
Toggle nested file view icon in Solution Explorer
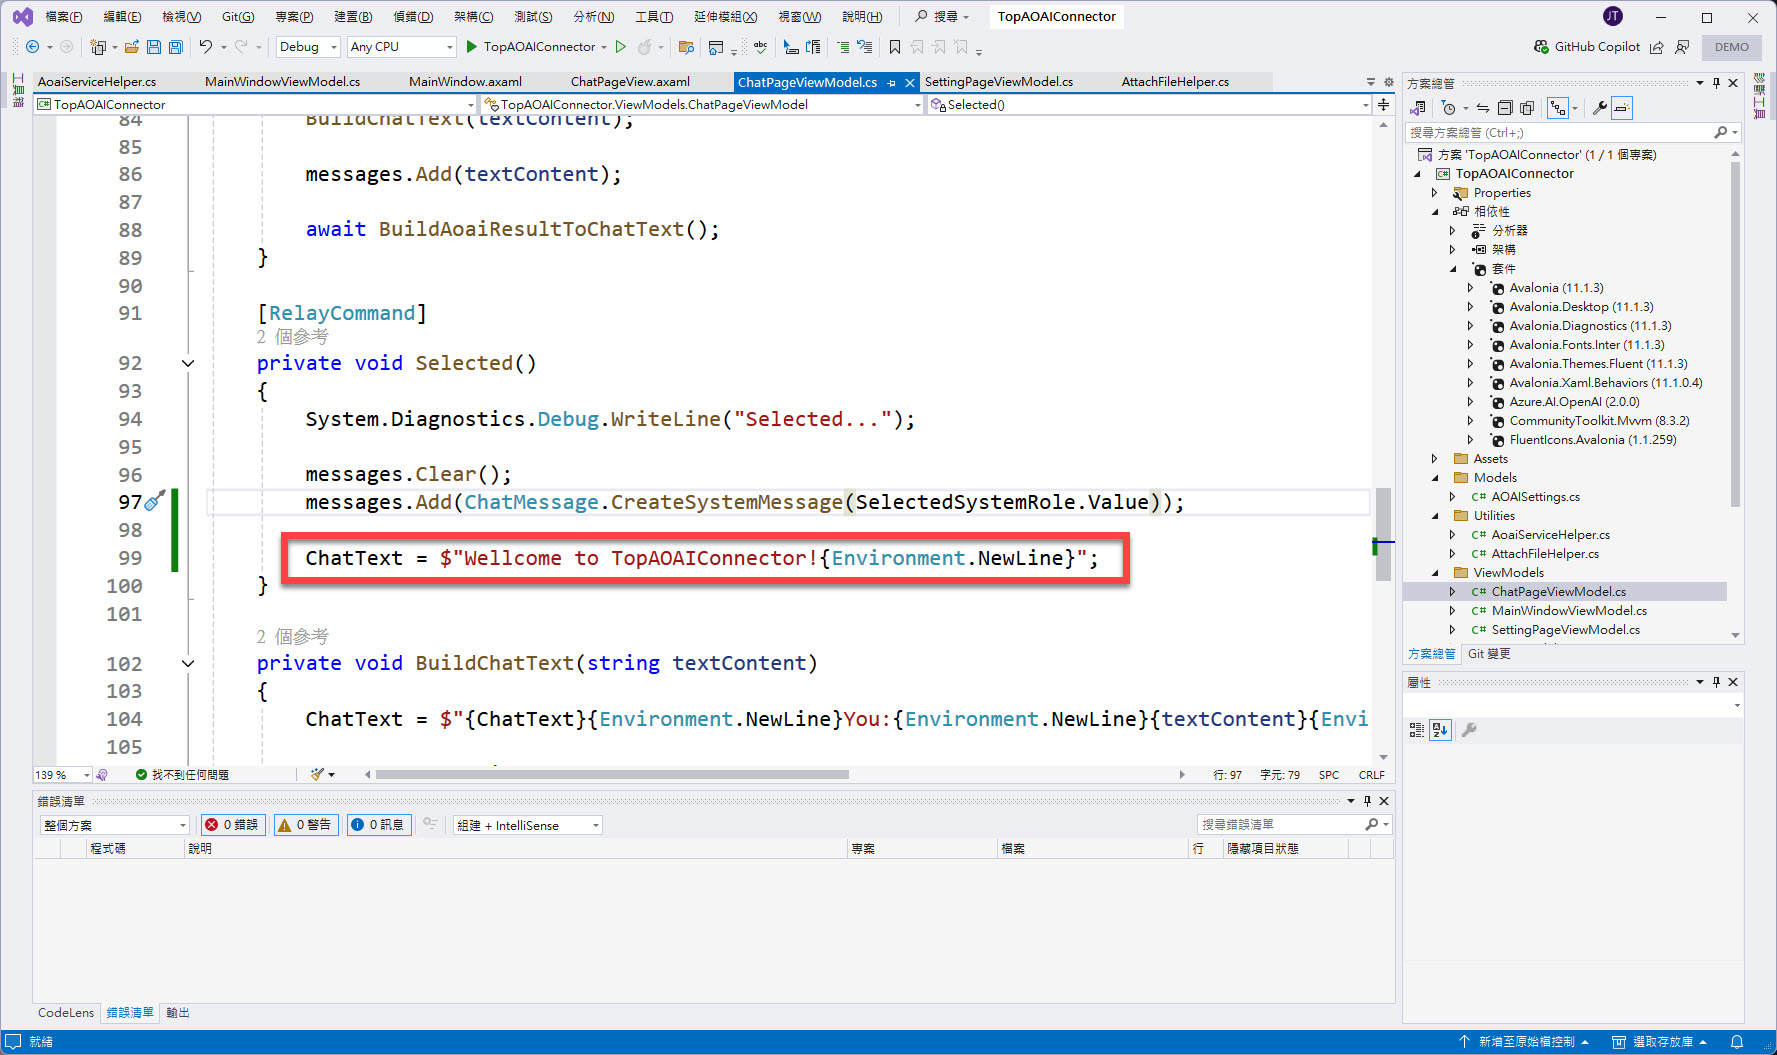[x=1558, y=108]
